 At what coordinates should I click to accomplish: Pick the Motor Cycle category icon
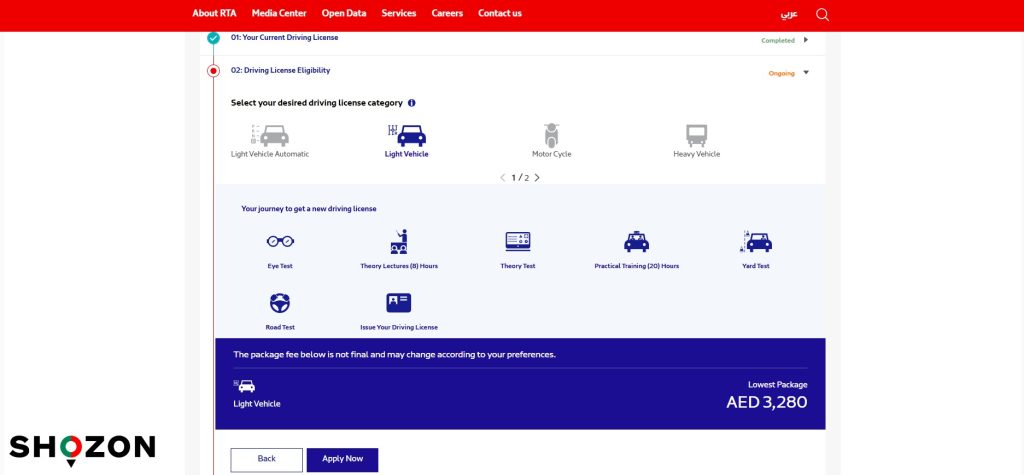click(x=552, y=135)
